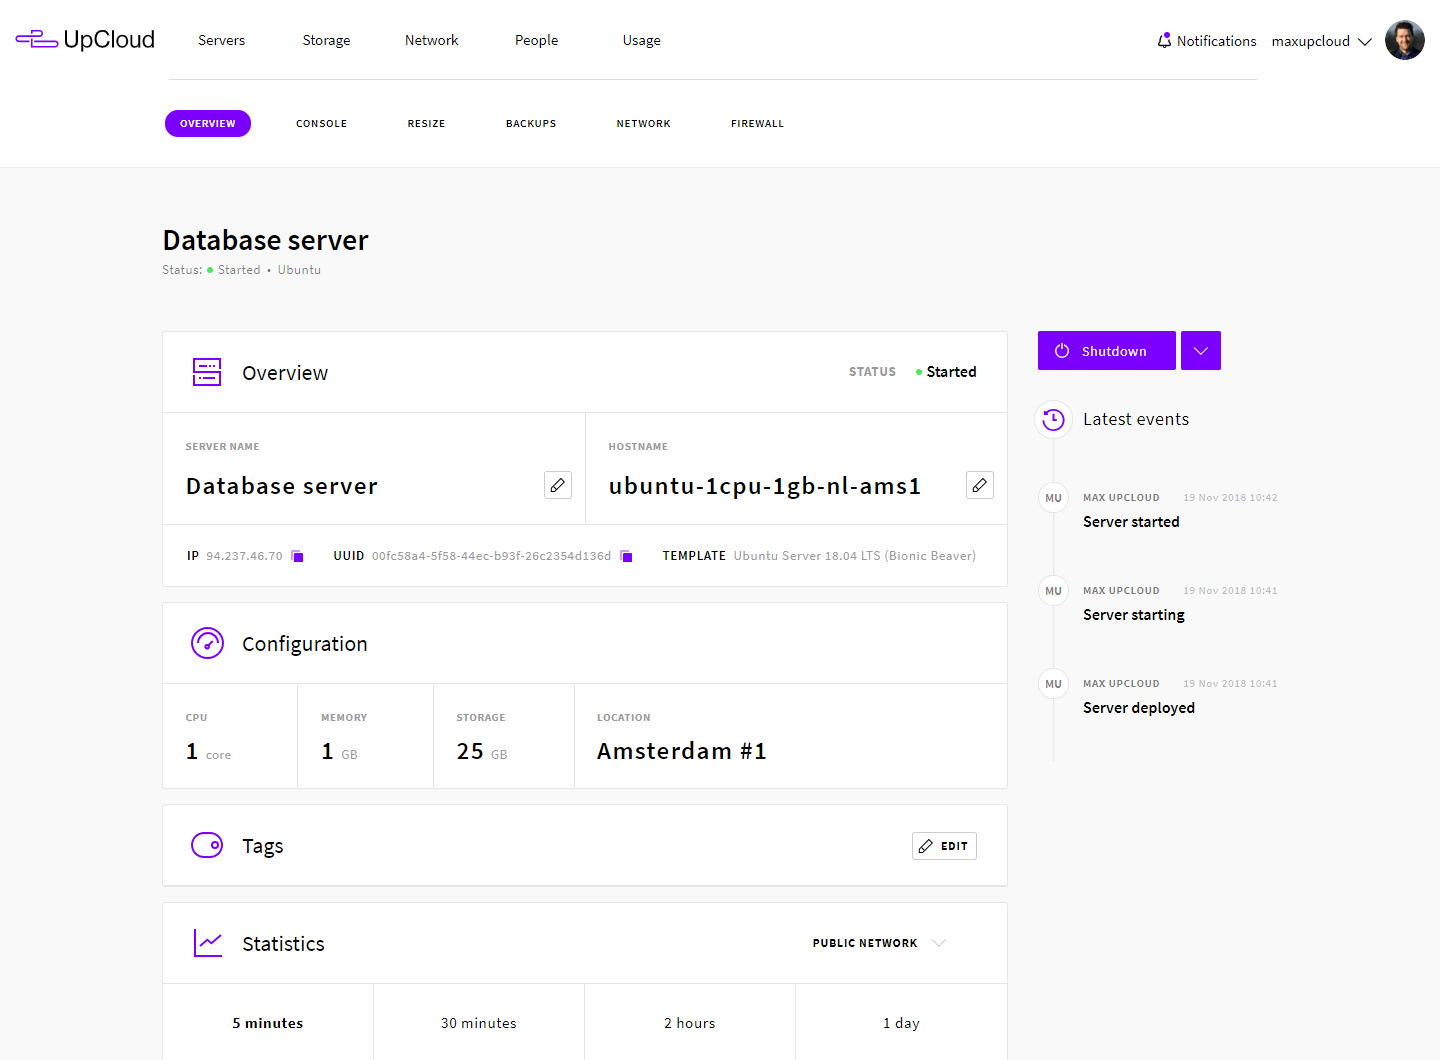Select the 30 minutes statistics range
The image size is (1440, 1060).
coord(479,1023)
